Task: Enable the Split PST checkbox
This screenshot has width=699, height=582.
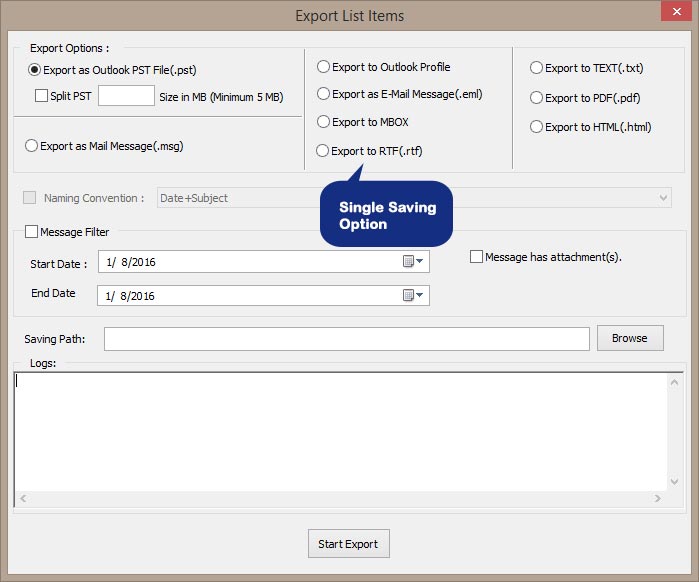Action: 42,96
